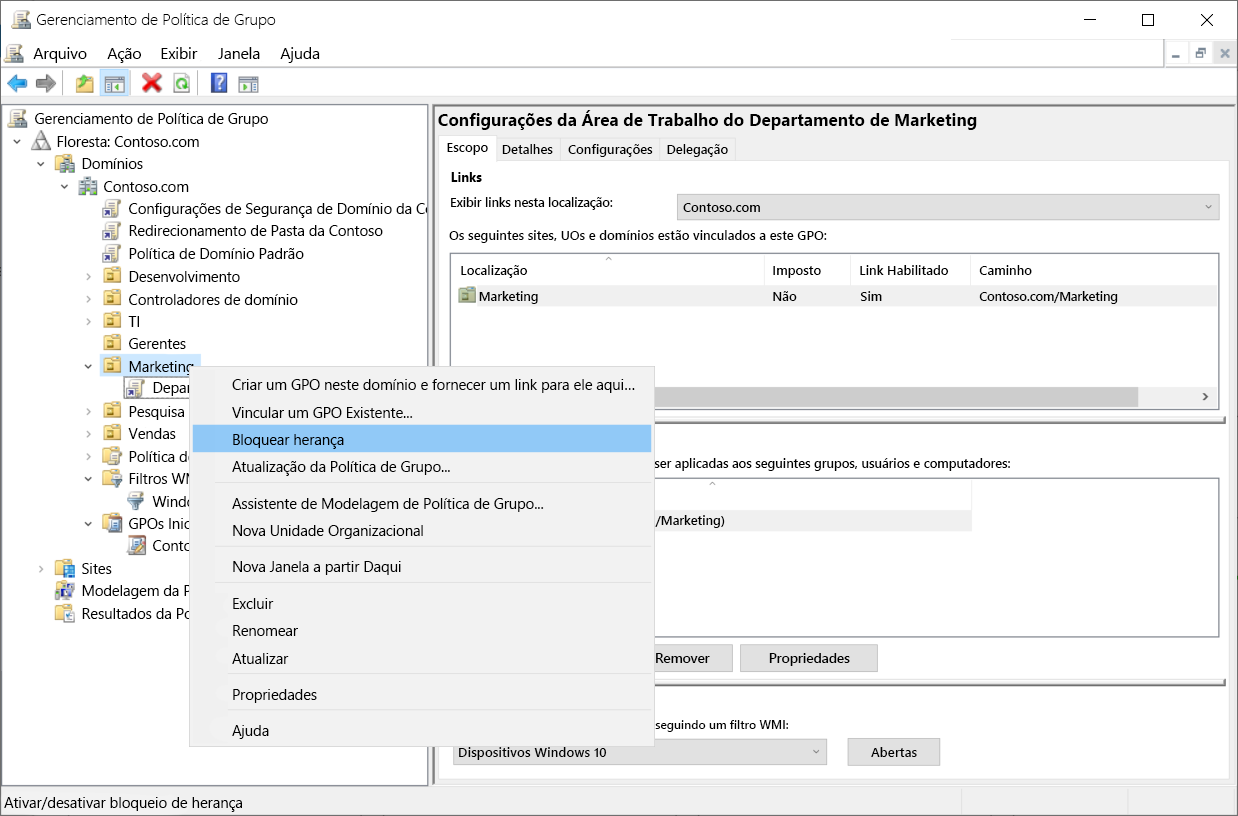Viewport: 1238px width, 816px height.
Task: Click the Controladores de domínio OU folder icon
Action: [x=113, y=300]
